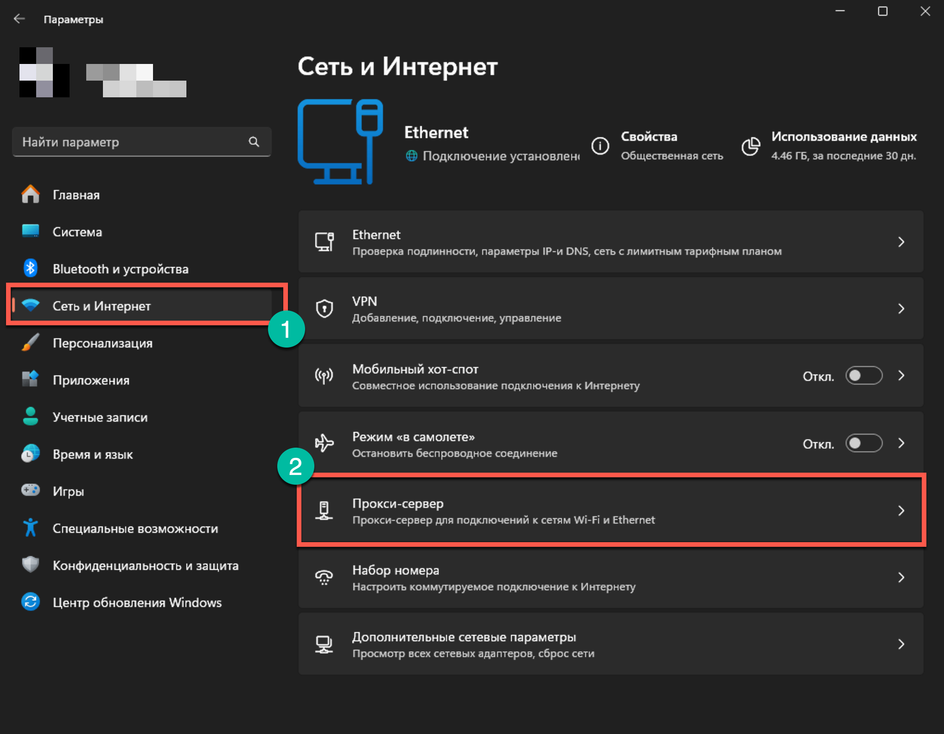Image resolution: width=944 pixels, height=734 pixels.
Task: Click the VPN shield icon
Action: click(x=324, y=308)
